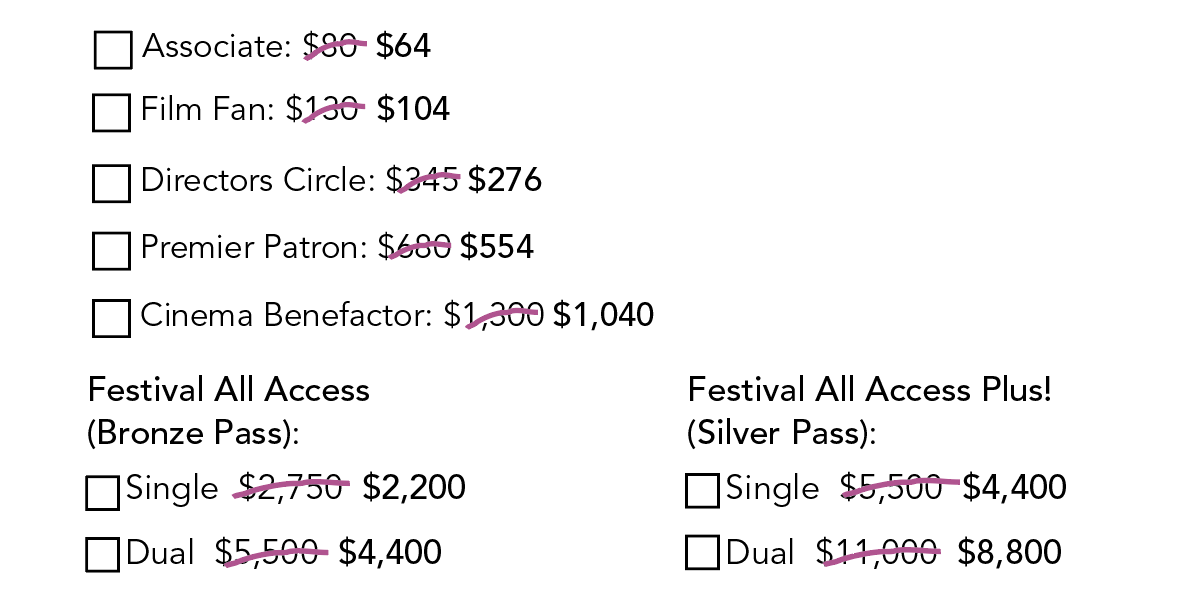Check the Bronze Pass Single checkbox
Image resolution: width=1200 pixels, height=598 pixels.
(x=103, y=492)
